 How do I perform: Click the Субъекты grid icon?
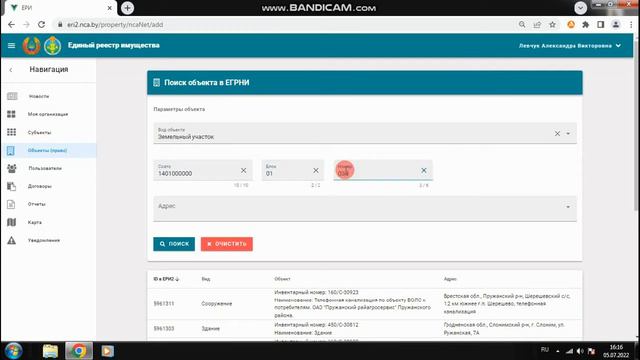pyautogui.click(x=11, y=132)
